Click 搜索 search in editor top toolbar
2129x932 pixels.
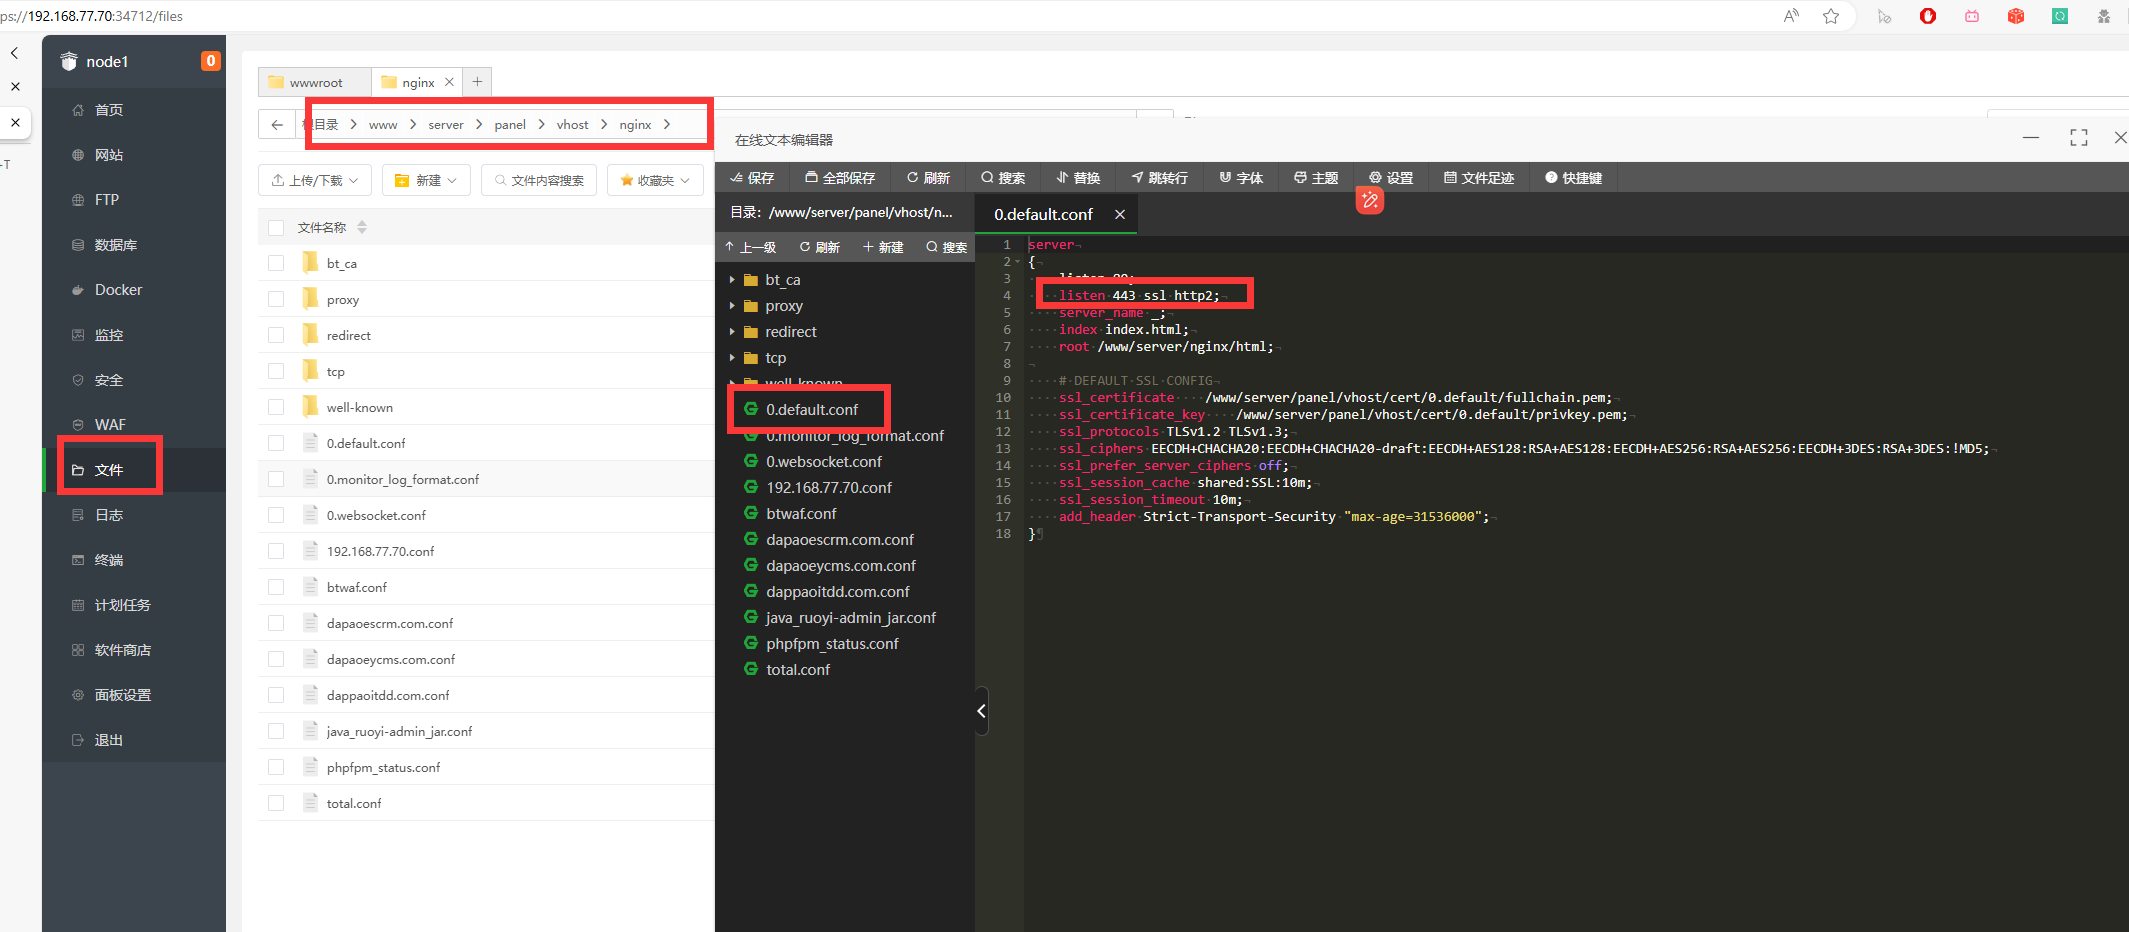[x=1003, y=178]
